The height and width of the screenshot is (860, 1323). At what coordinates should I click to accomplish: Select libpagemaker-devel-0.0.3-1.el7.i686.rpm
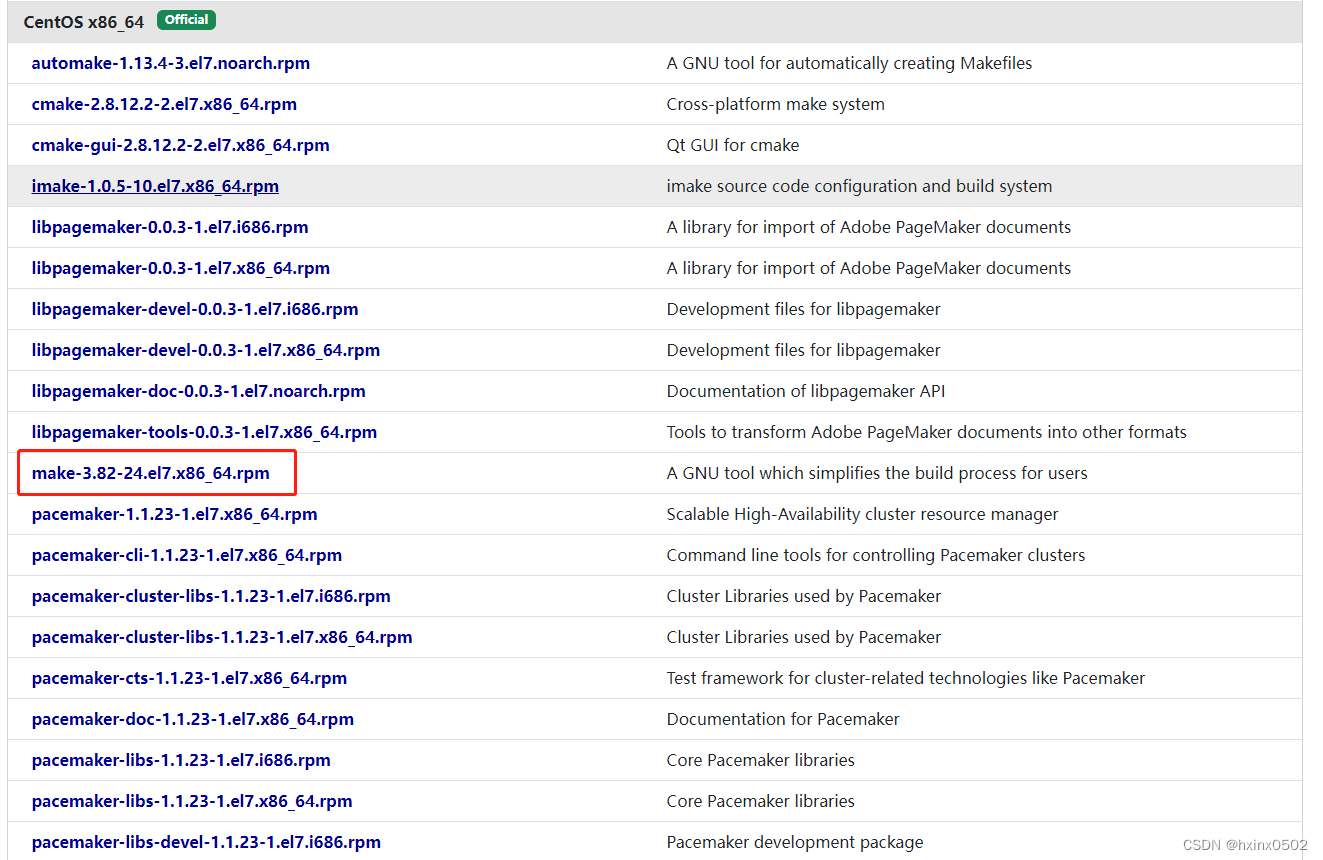click(195, 309)
